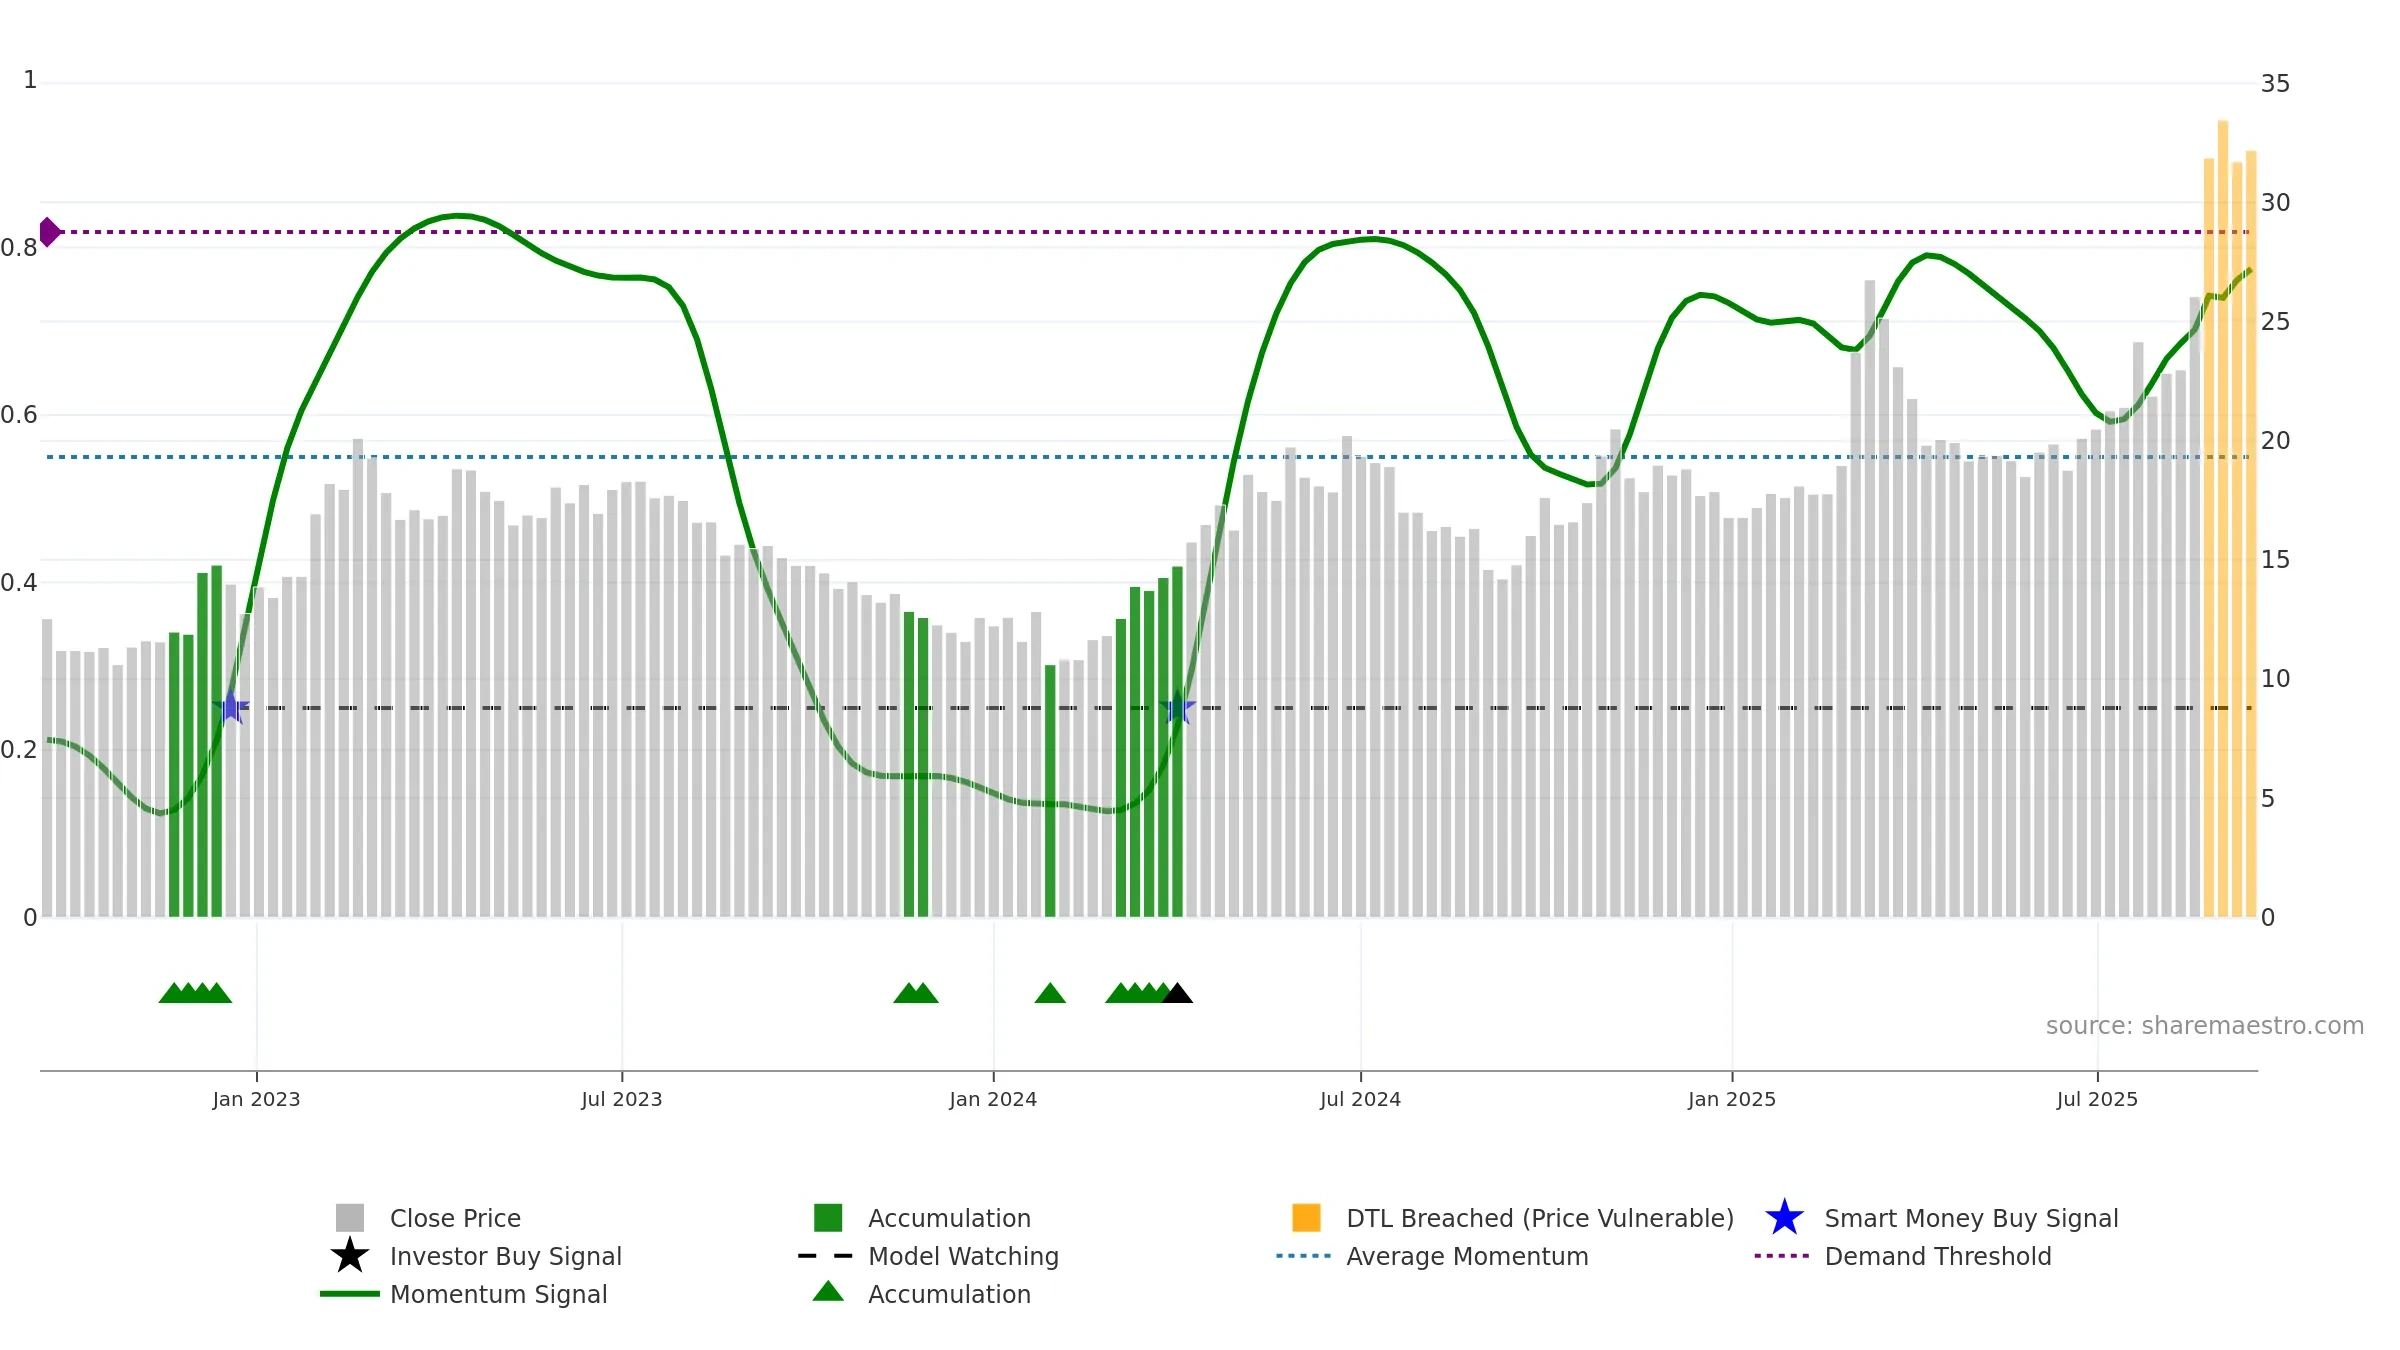Click the black triangle marker below chart
This screenshot has height=1350, width=2400.
1177,993
